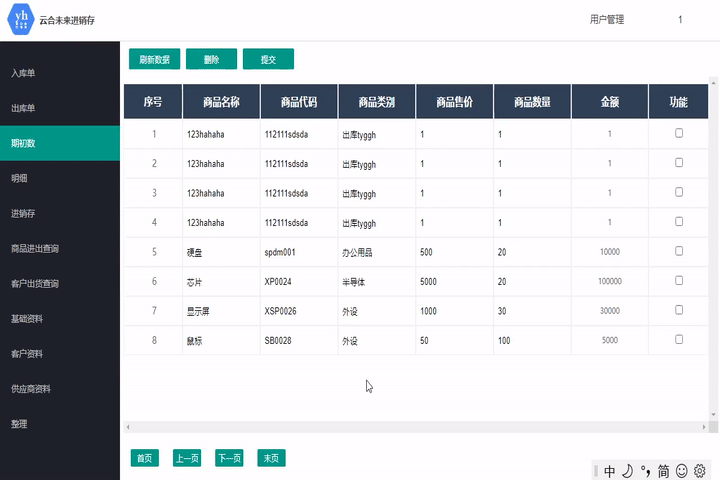Screen dimensions: 720x480
Task: Open the IME emoji smiley icon
Action: 682,470
